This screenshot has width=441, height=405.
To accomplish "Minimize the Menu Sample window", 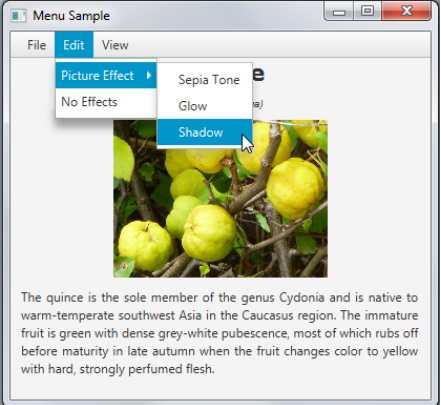I will [339, 11].
